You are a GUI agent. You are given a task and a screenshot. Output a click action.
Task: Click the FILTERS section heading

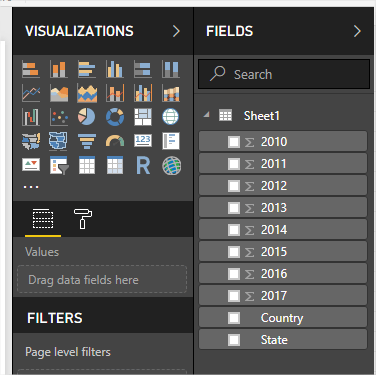(x=55, y=318)
